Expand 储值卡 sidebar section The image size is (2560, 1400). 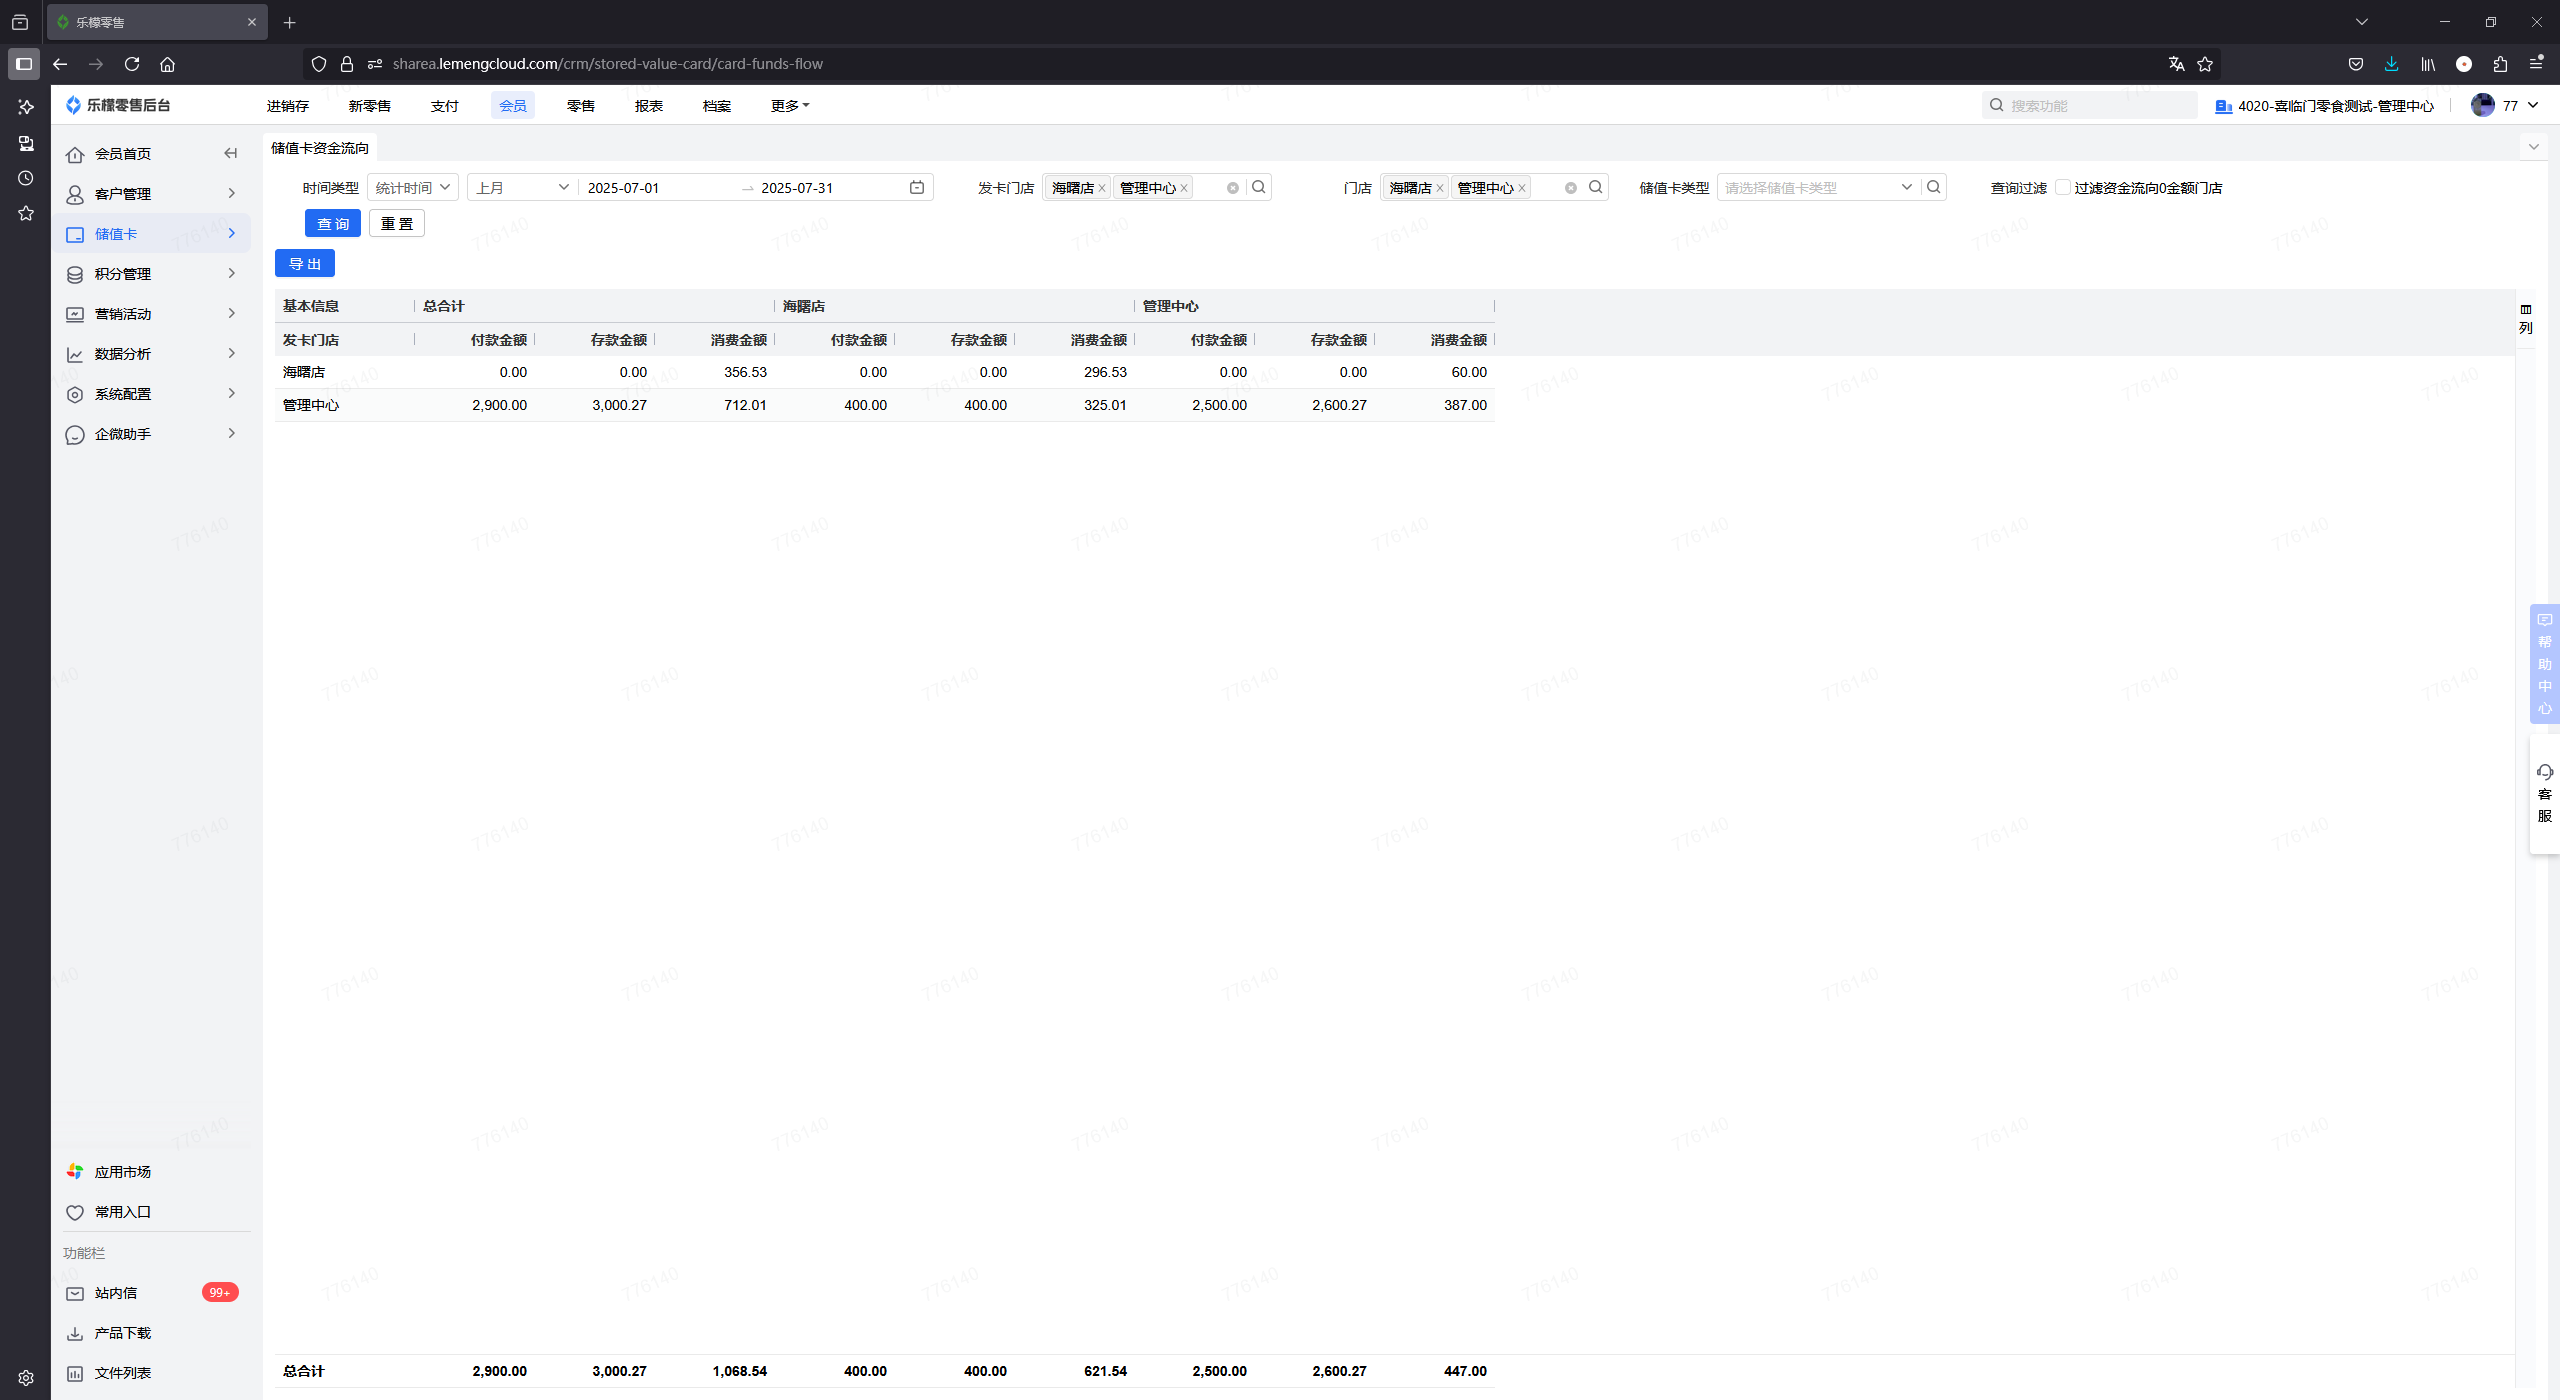point(151,234)
